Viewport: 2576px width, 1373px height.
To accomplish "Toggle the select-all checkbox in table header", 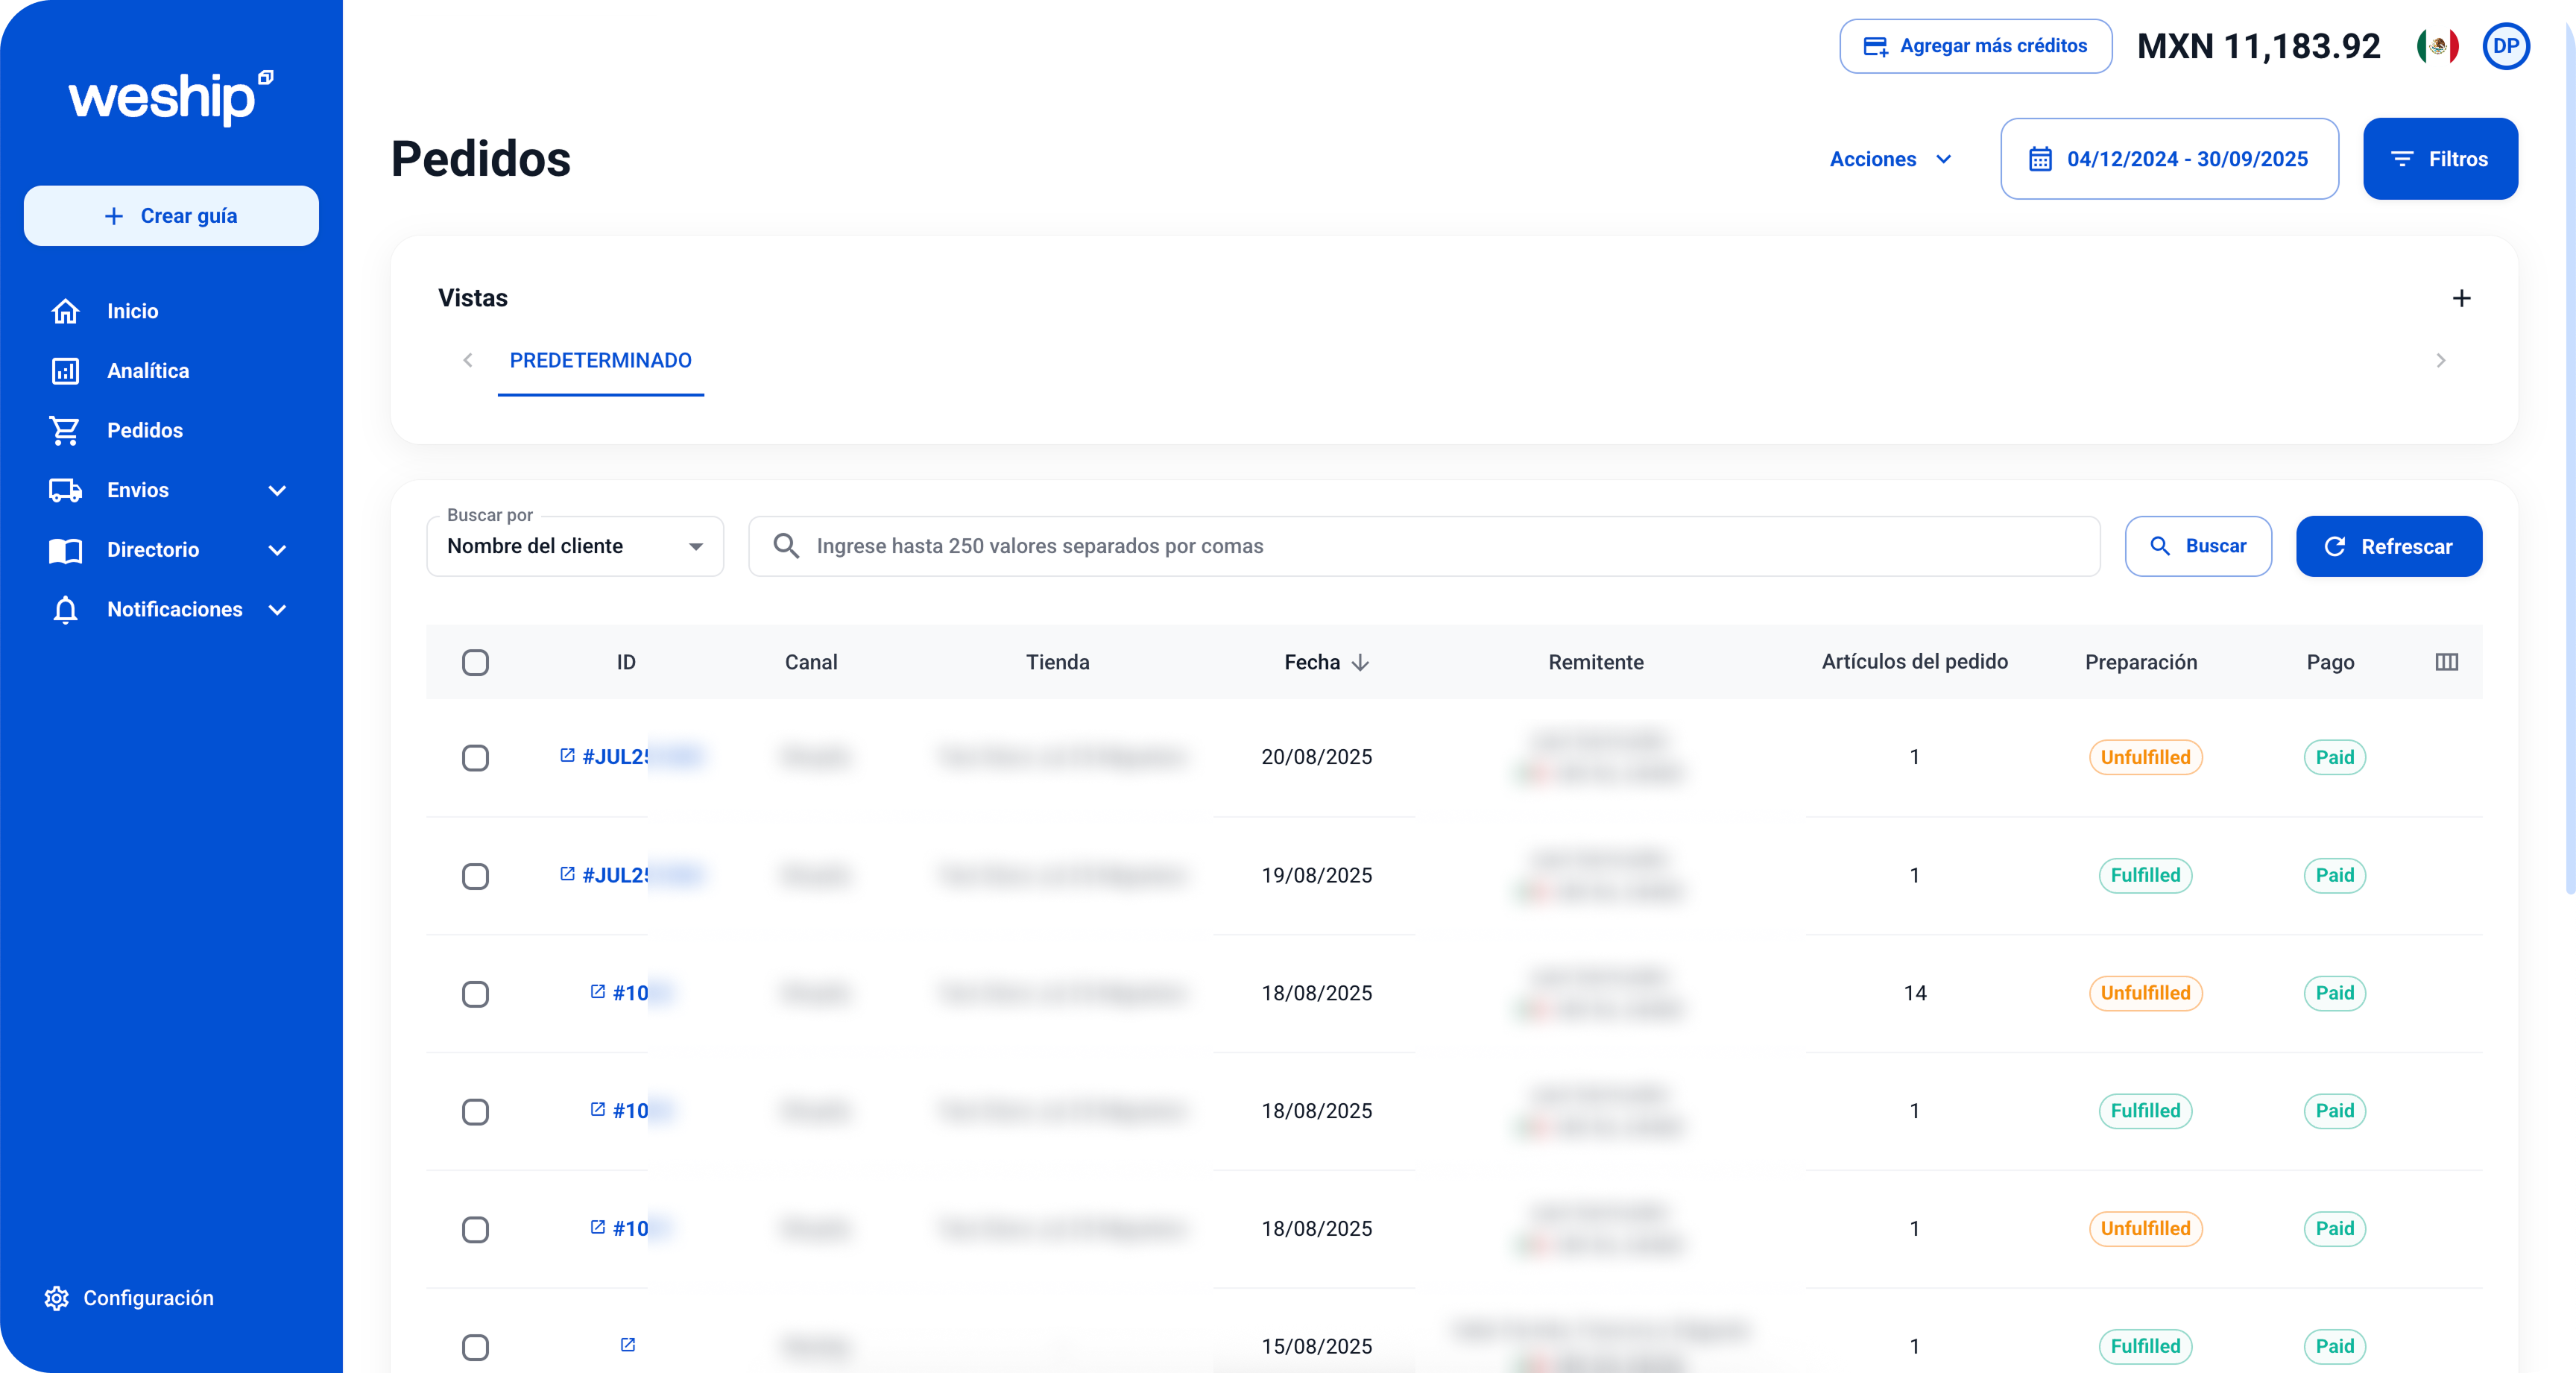I will [475, 662].
